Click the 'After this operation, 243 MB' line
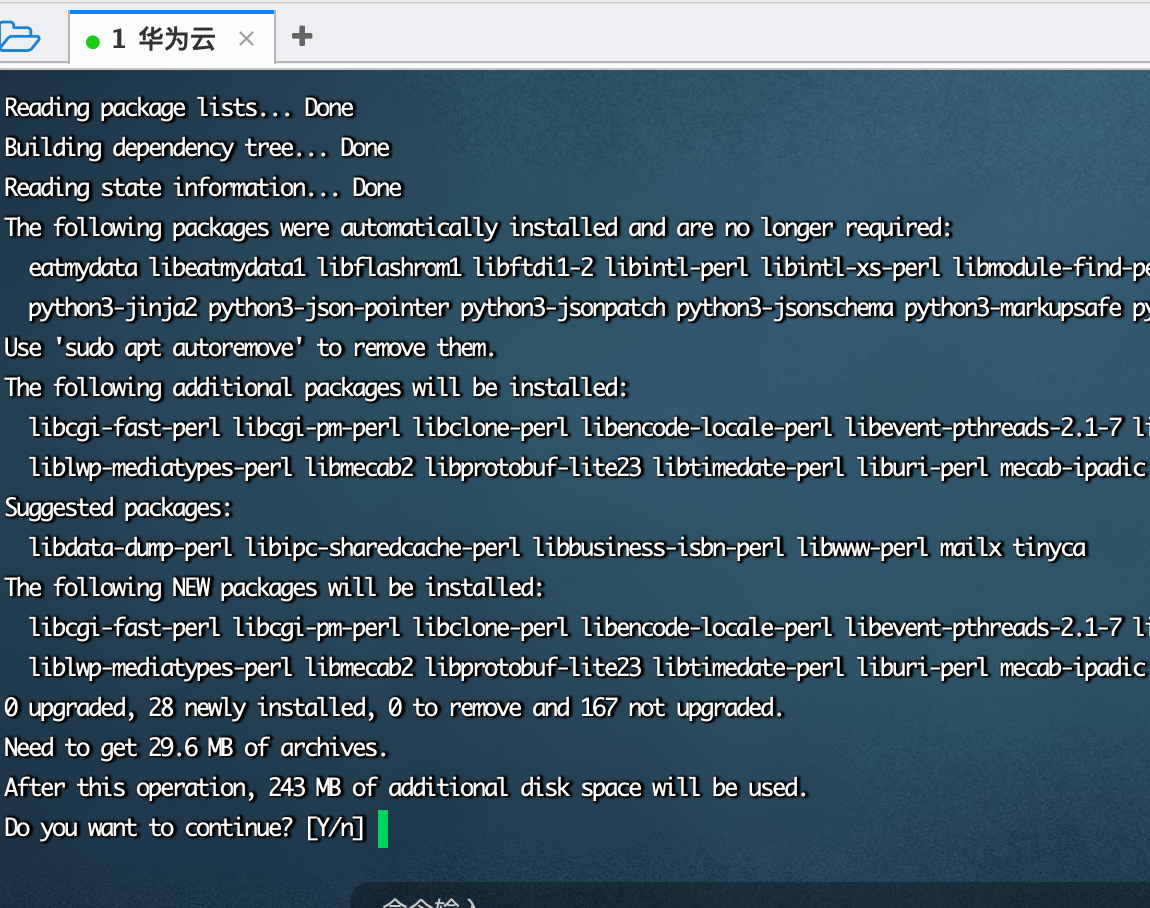The height and width of the screenshot is (908, 1150). (406, 788)
